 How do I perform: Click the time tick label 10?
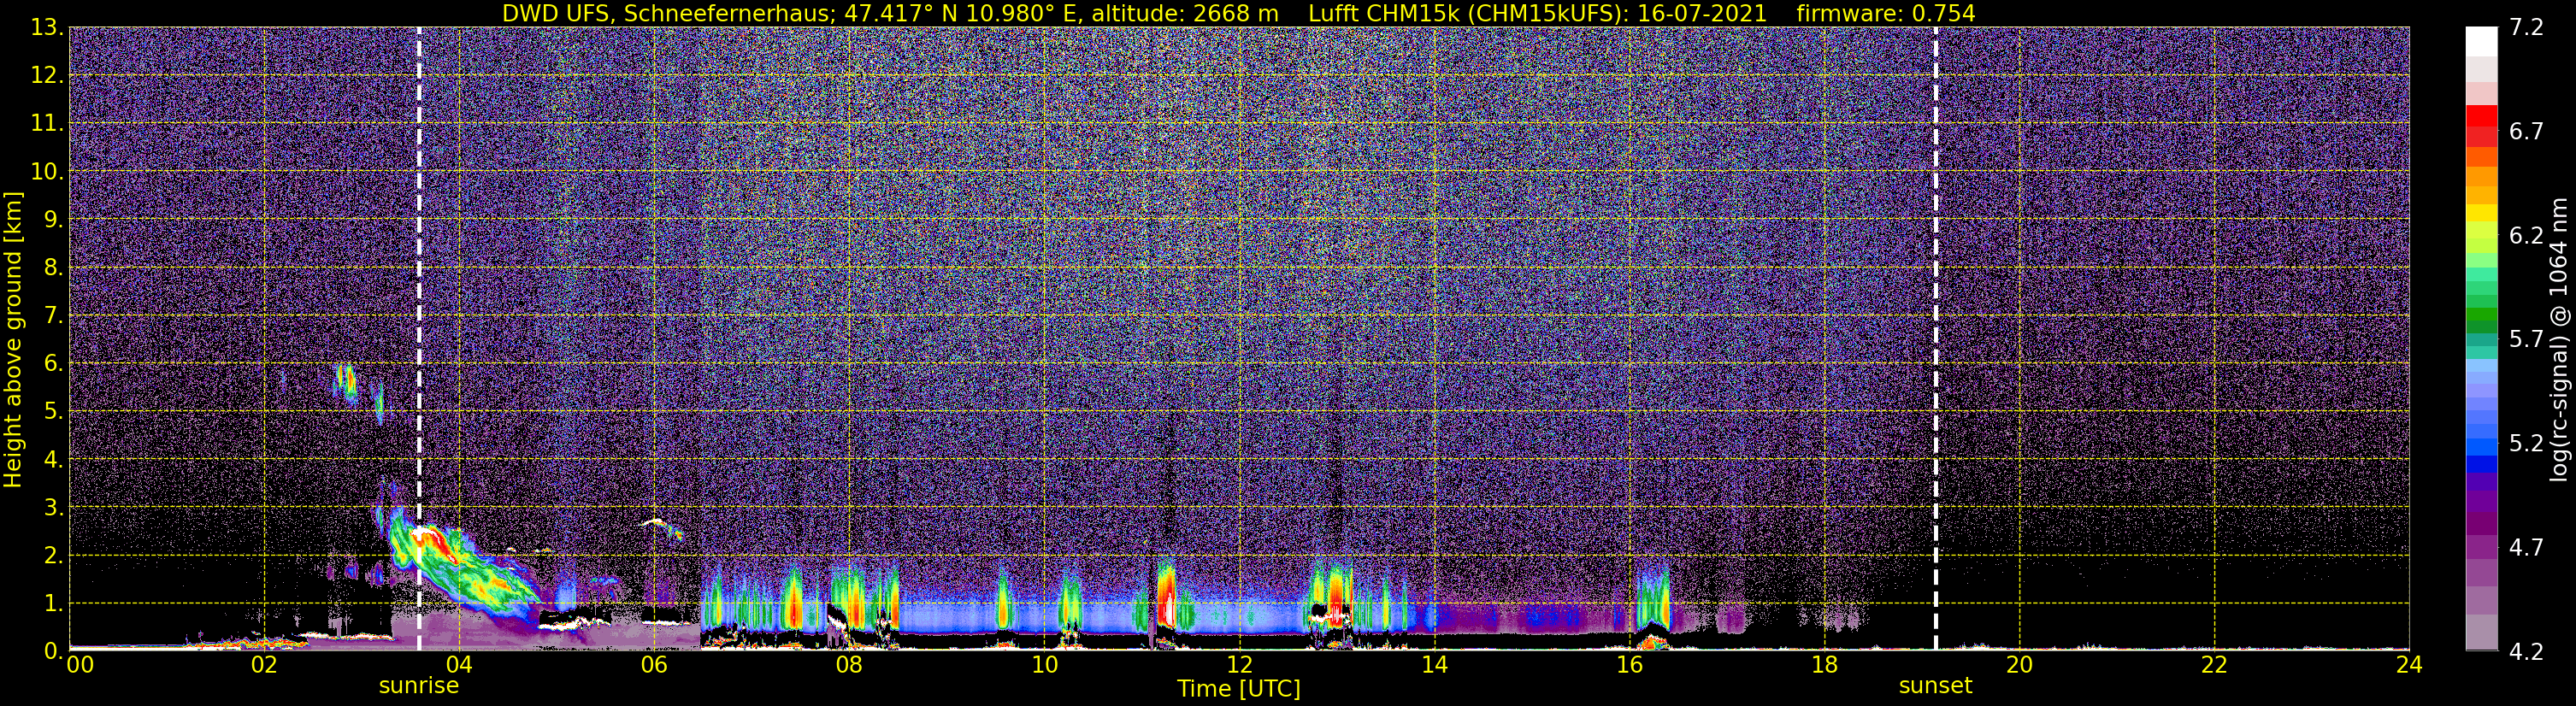(x=1044, y=666)
